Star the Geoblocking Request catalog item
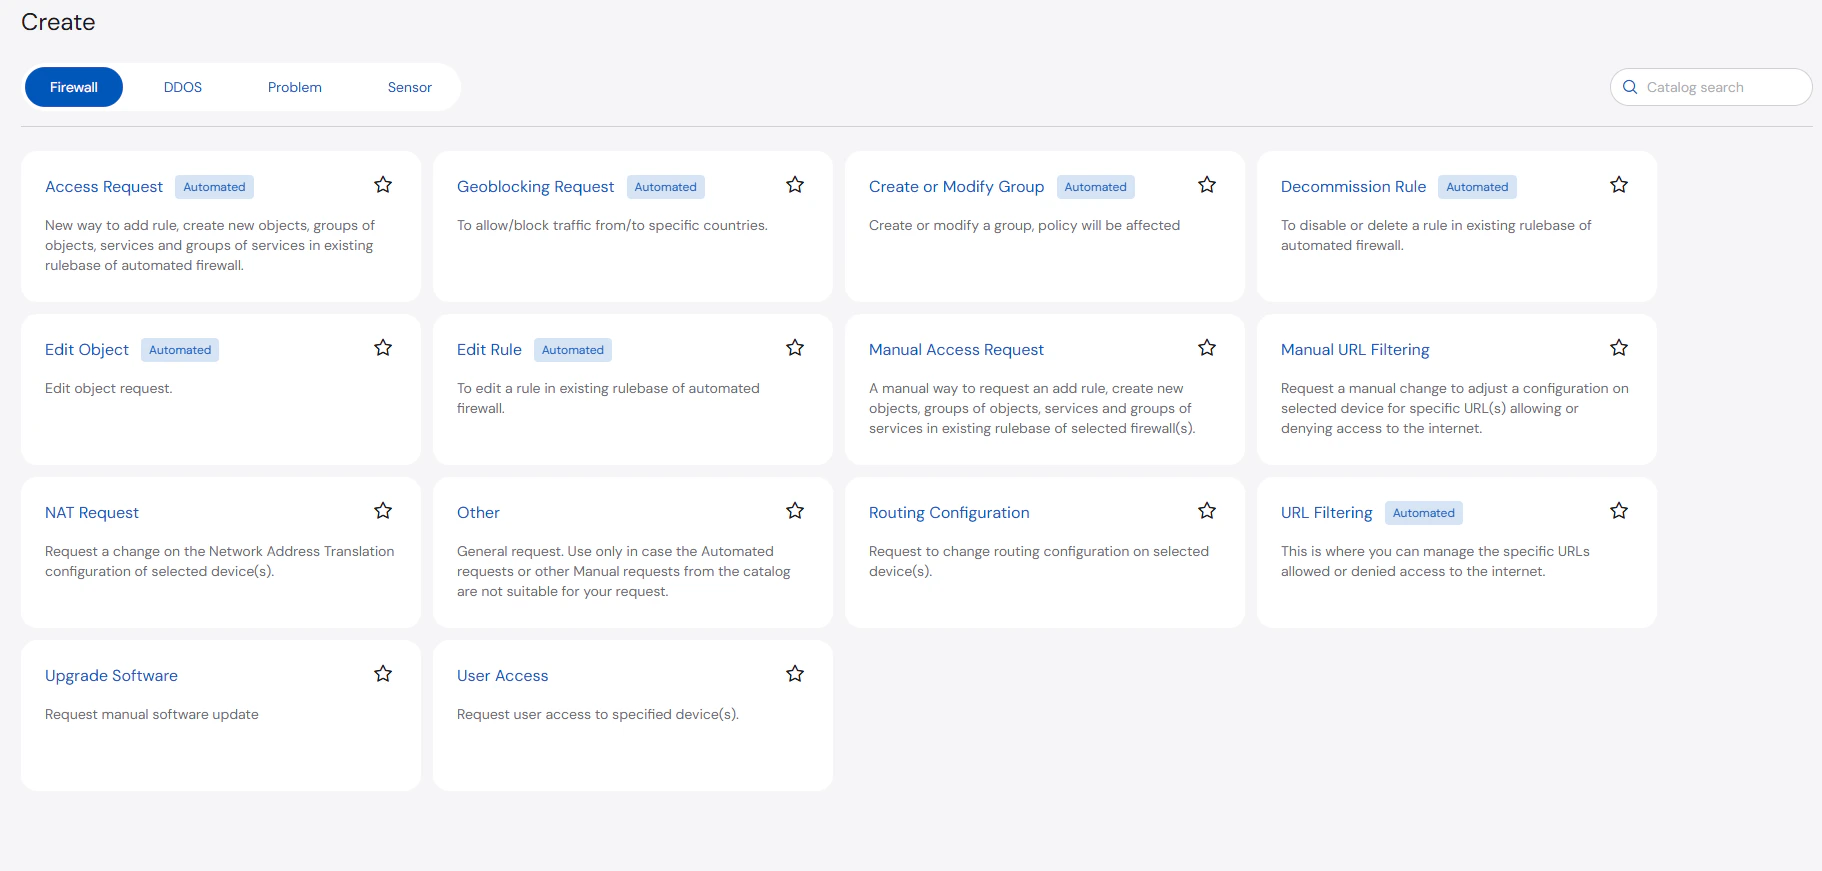Viewport: 1822px width, 871px height. (x=795, y=185)
